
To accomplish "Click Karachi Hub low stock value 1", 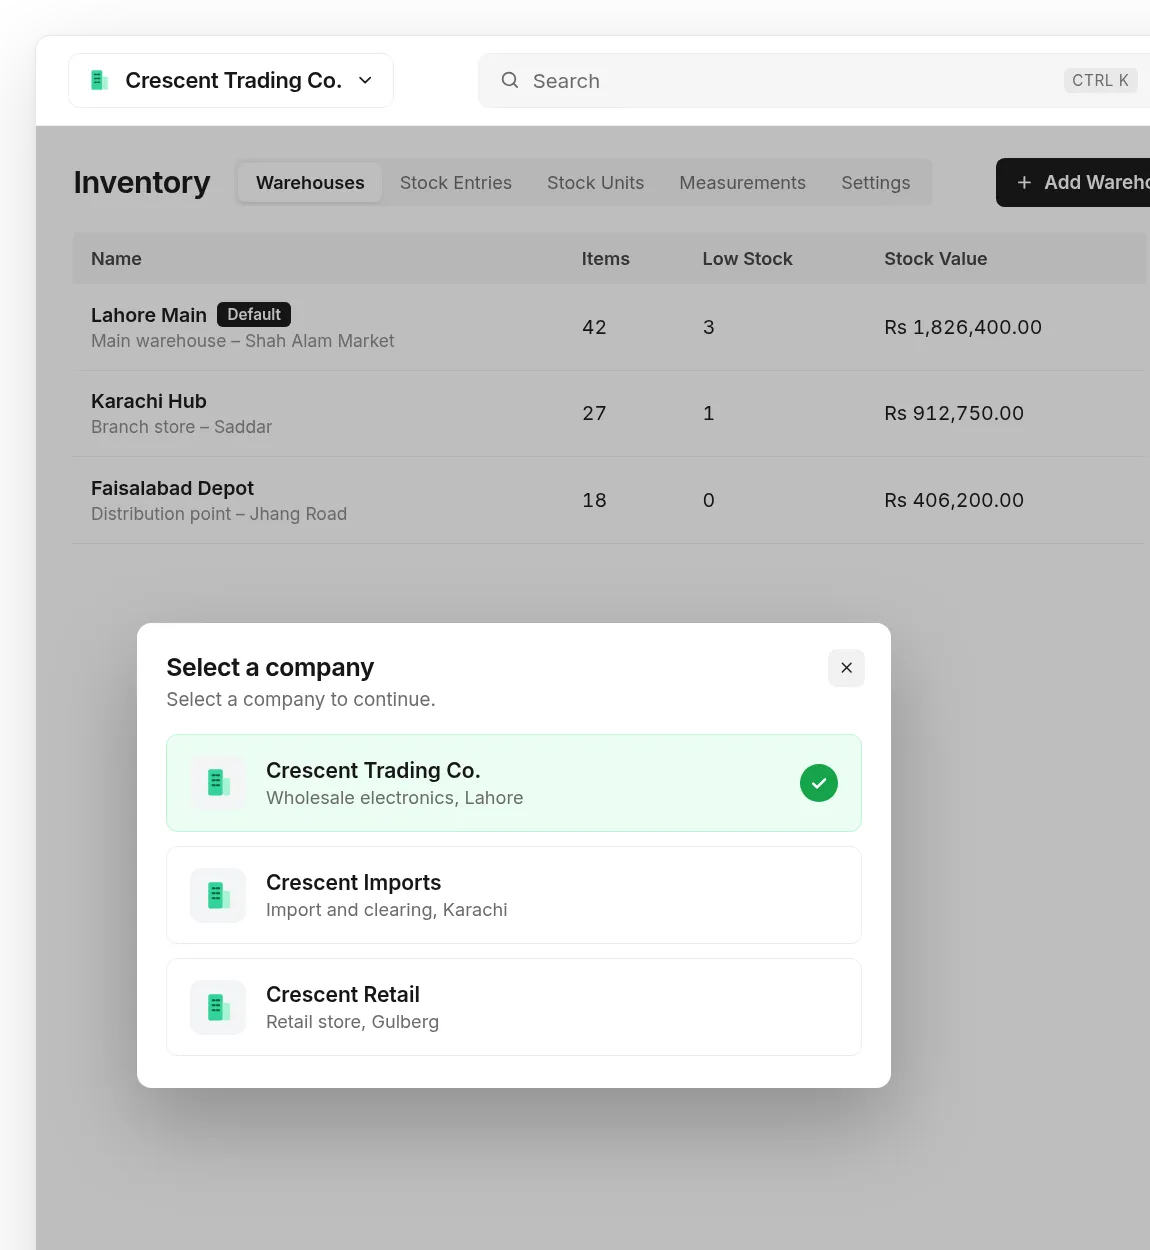I will (x=709, y=413).
